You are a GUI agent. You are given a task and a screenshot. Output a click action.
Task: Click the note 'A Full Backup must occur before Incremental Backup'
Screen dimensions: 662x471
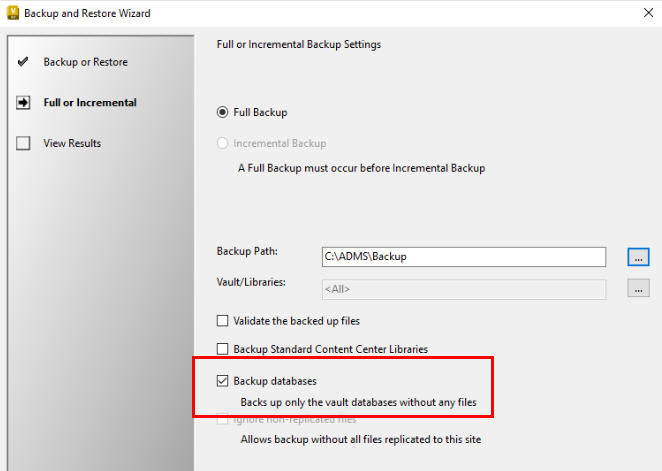tap(361, 168)
